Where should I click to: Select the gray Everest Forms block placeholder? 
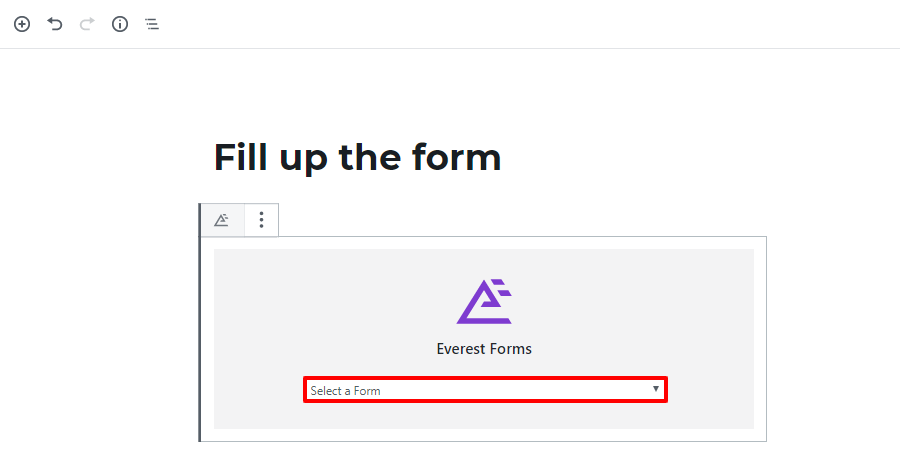tap(484, 339)
